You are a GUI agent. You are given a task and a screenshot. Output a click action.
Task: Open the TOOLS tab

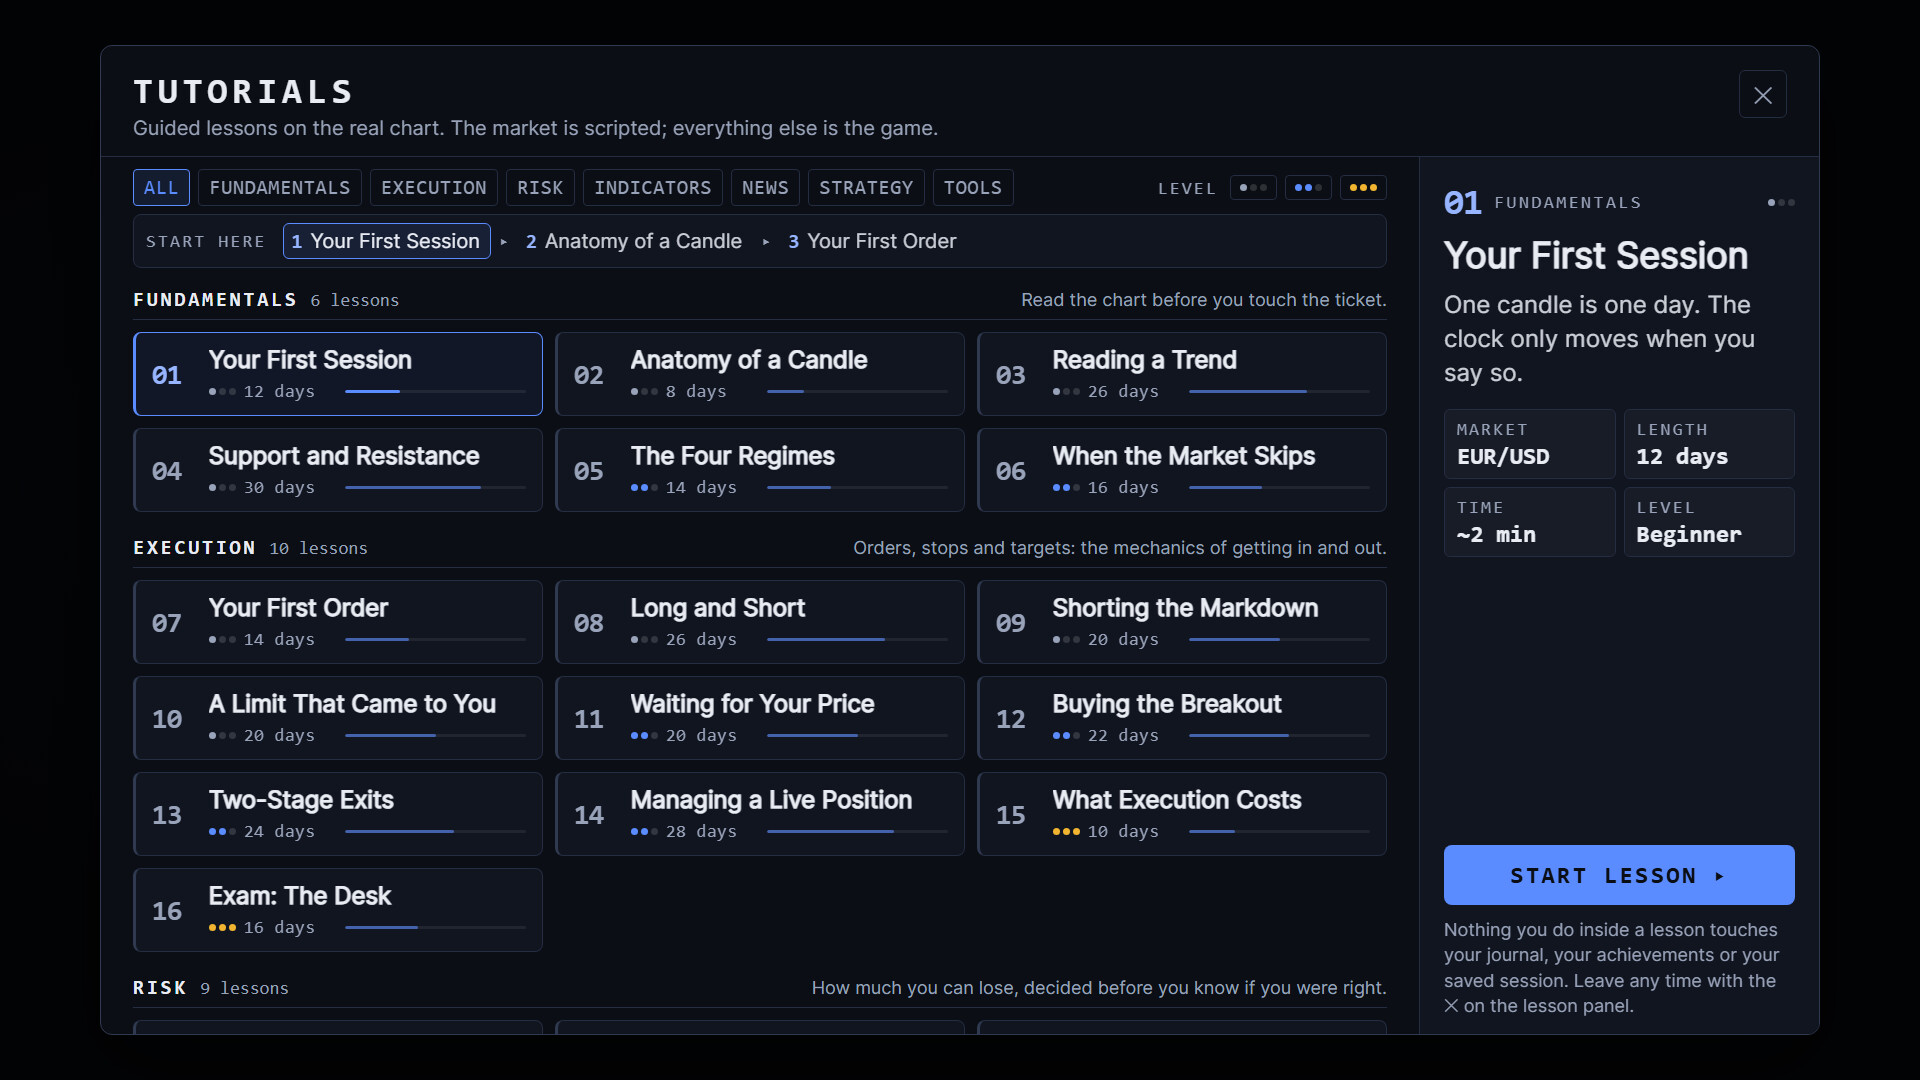(x=973, y=188)
